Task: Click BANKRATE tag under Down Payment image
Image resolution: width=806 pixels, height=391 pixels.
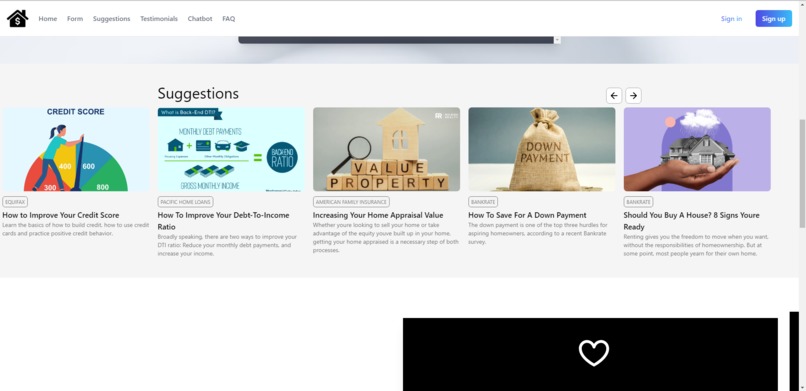Action: tap(483, 202)
